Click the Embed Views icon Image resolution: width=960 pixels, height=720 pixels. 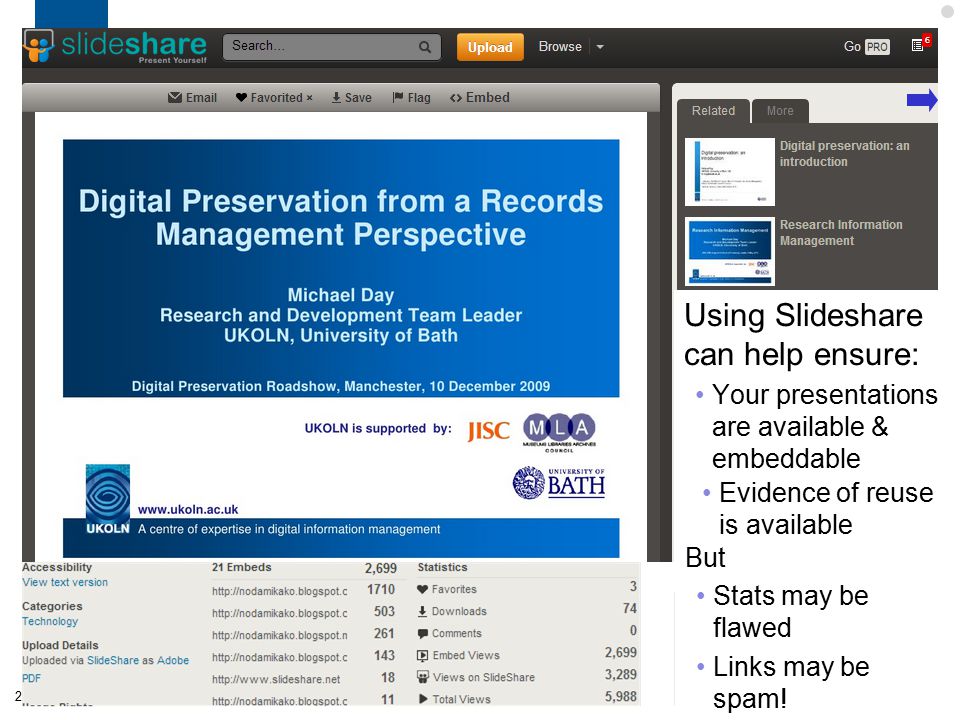pyautogui.click(x=422, y=656)
